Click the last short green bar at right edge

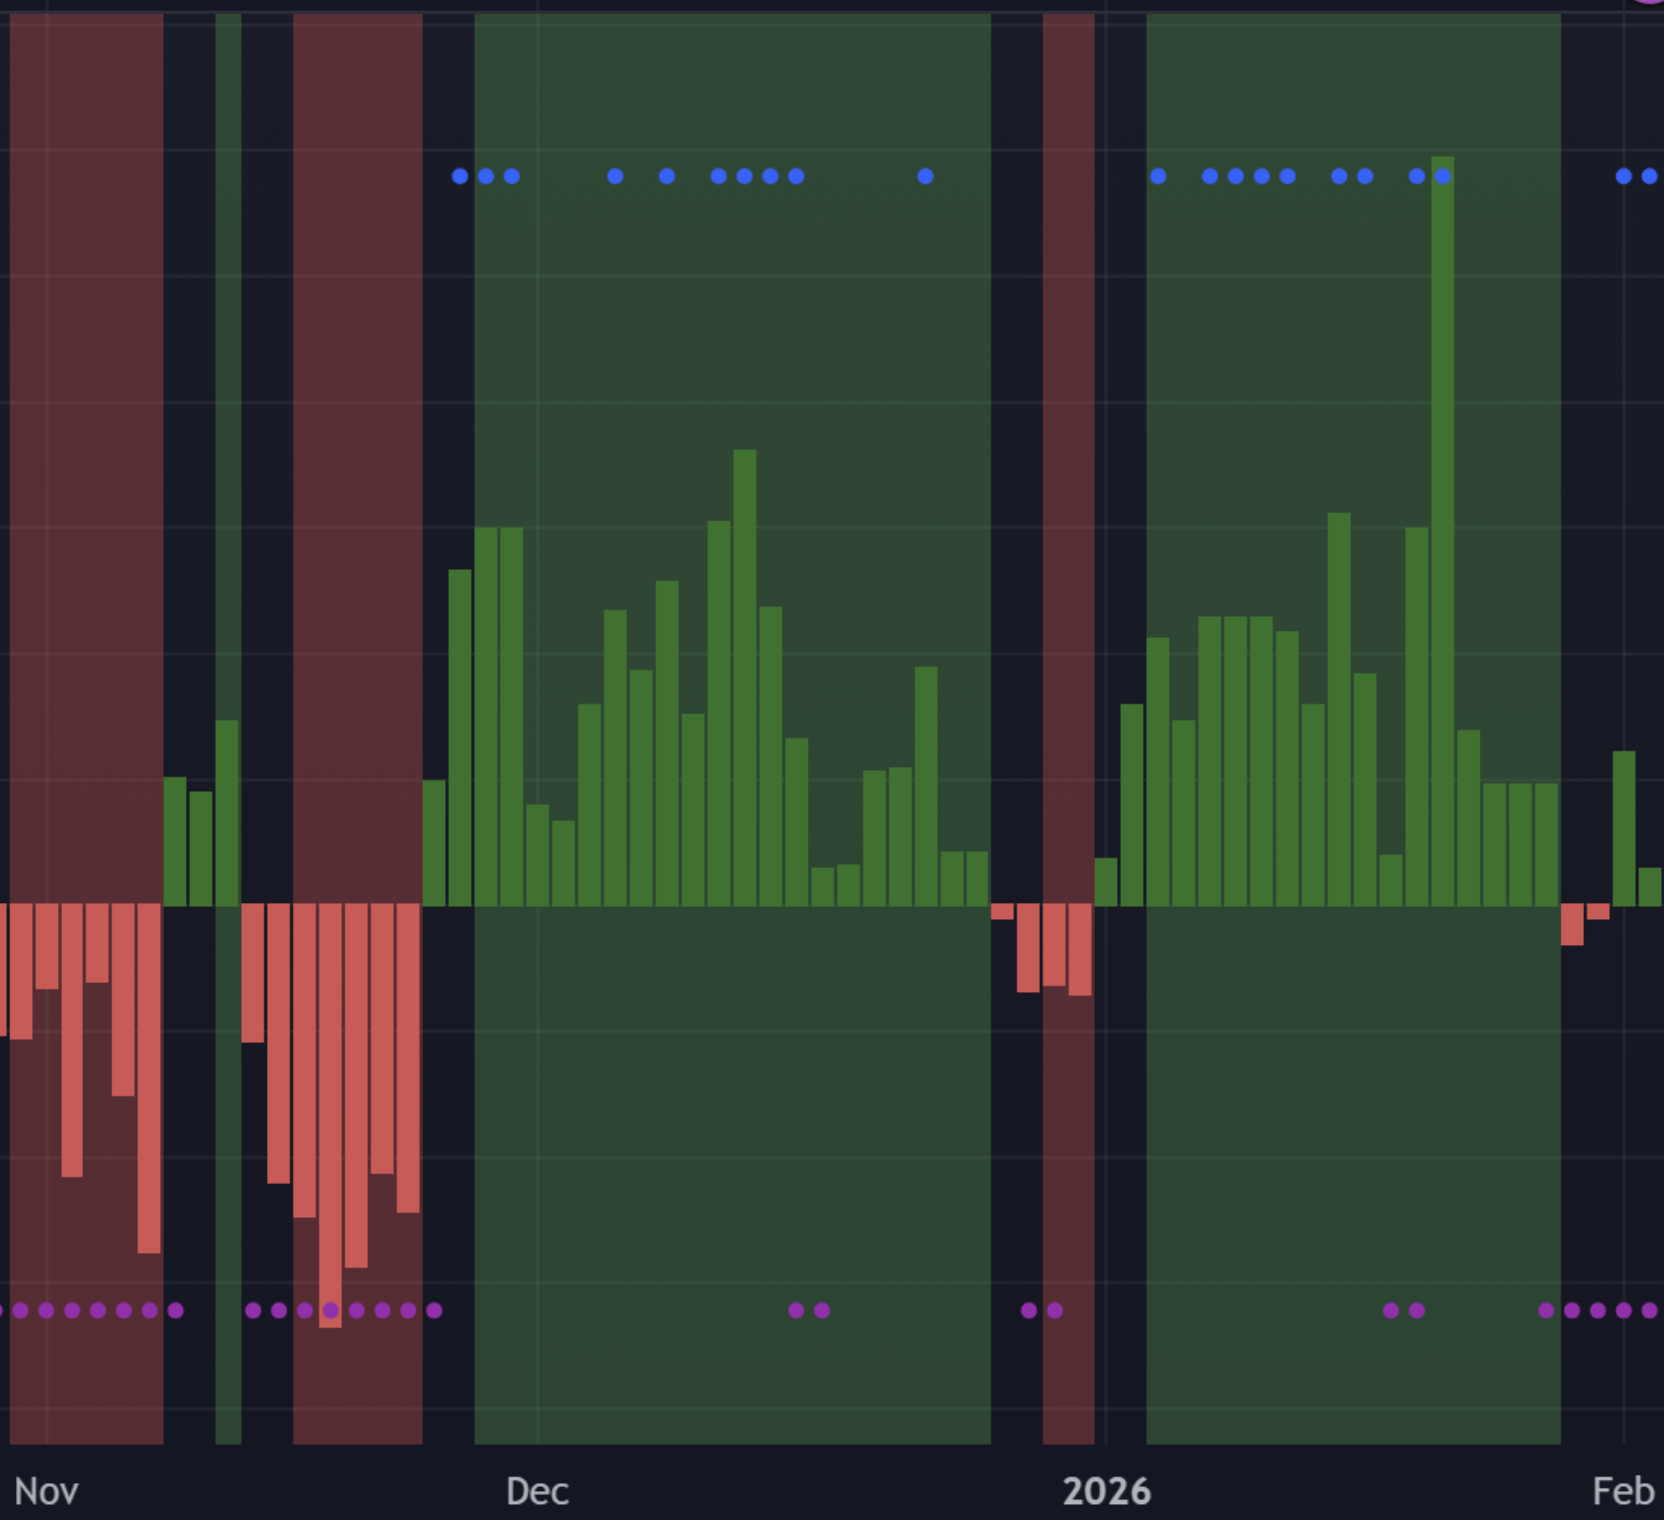pyautogui.click(x=1649, y=887)
